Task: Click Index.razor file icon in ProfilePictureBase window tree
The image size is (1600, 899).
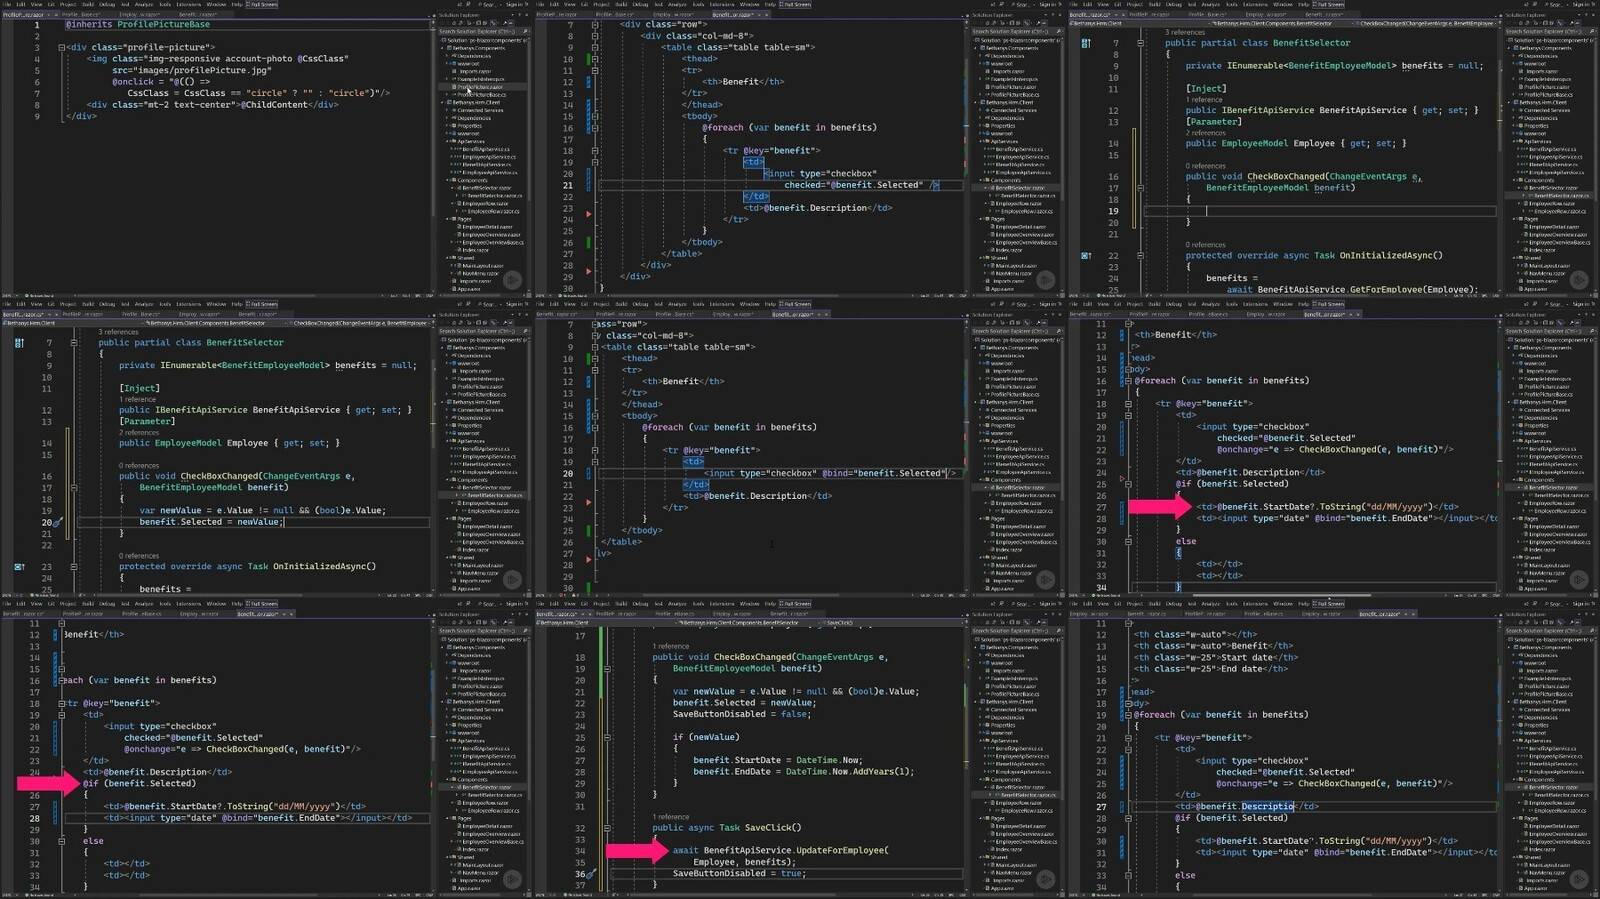Action: (x=459, y=250)
